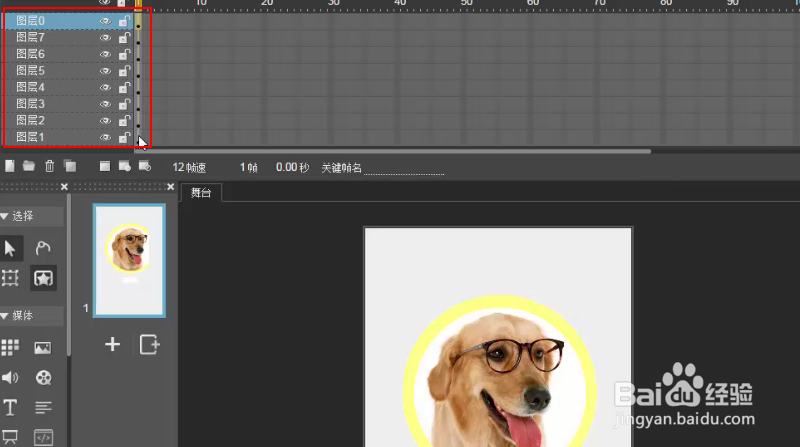The height and width of the screenshot is (447, 800).
Task: Hide layer 图层3
Action: click(x=105, y=104)
